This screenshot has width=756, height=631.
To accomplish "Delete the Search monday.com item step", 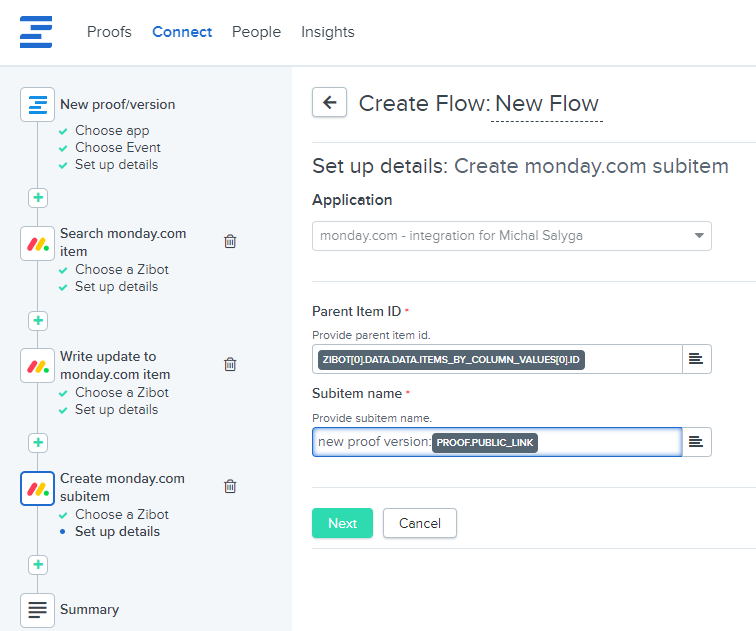I will pyautogui.click(x=230, y=241).
